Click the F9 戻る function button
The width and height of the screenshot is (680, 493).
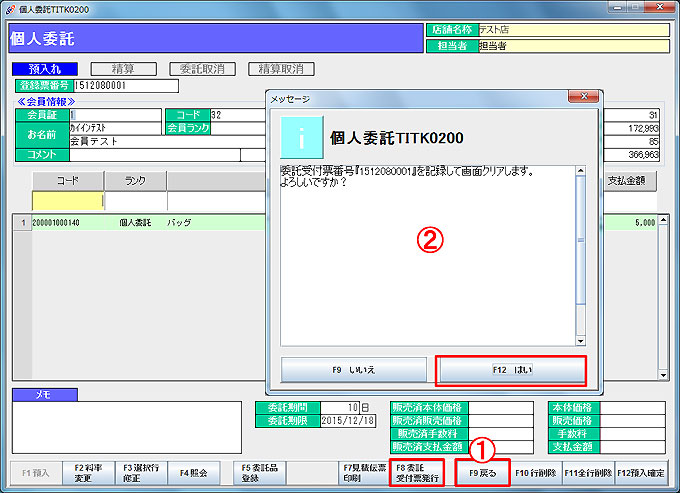click(483, 473)
